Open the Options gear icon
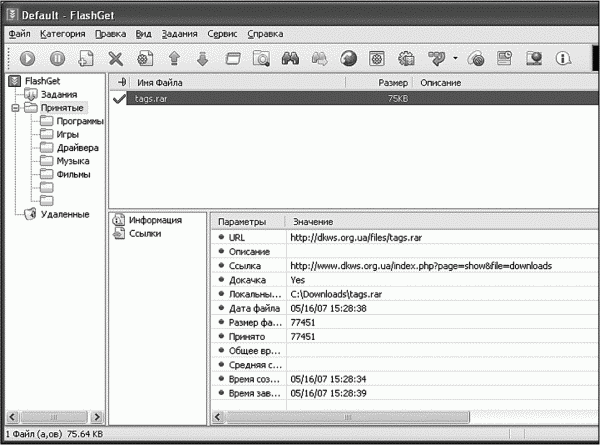The width and height of the screenshot is (600, 445). pyautogui.click(x=406, y=59)
